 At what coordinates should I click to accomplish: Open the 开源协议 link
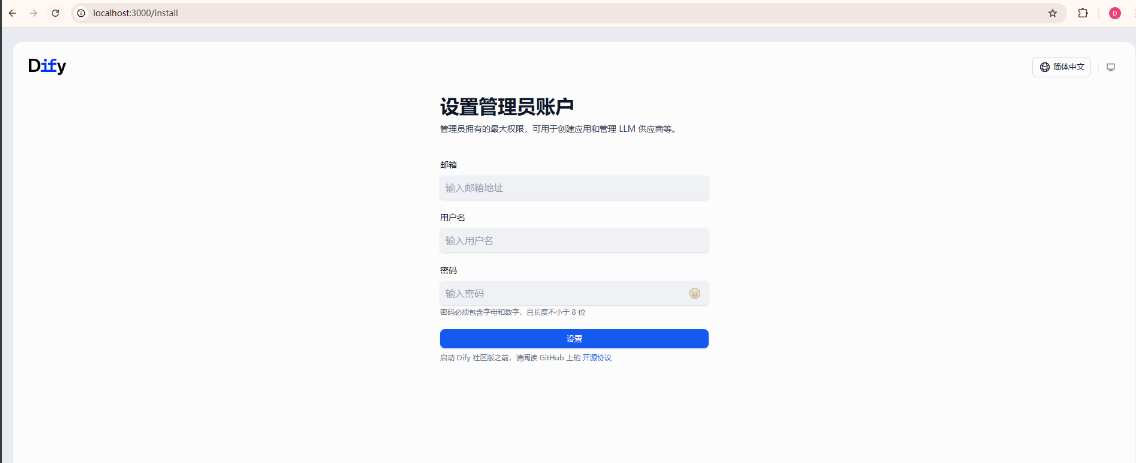[597, 358]
